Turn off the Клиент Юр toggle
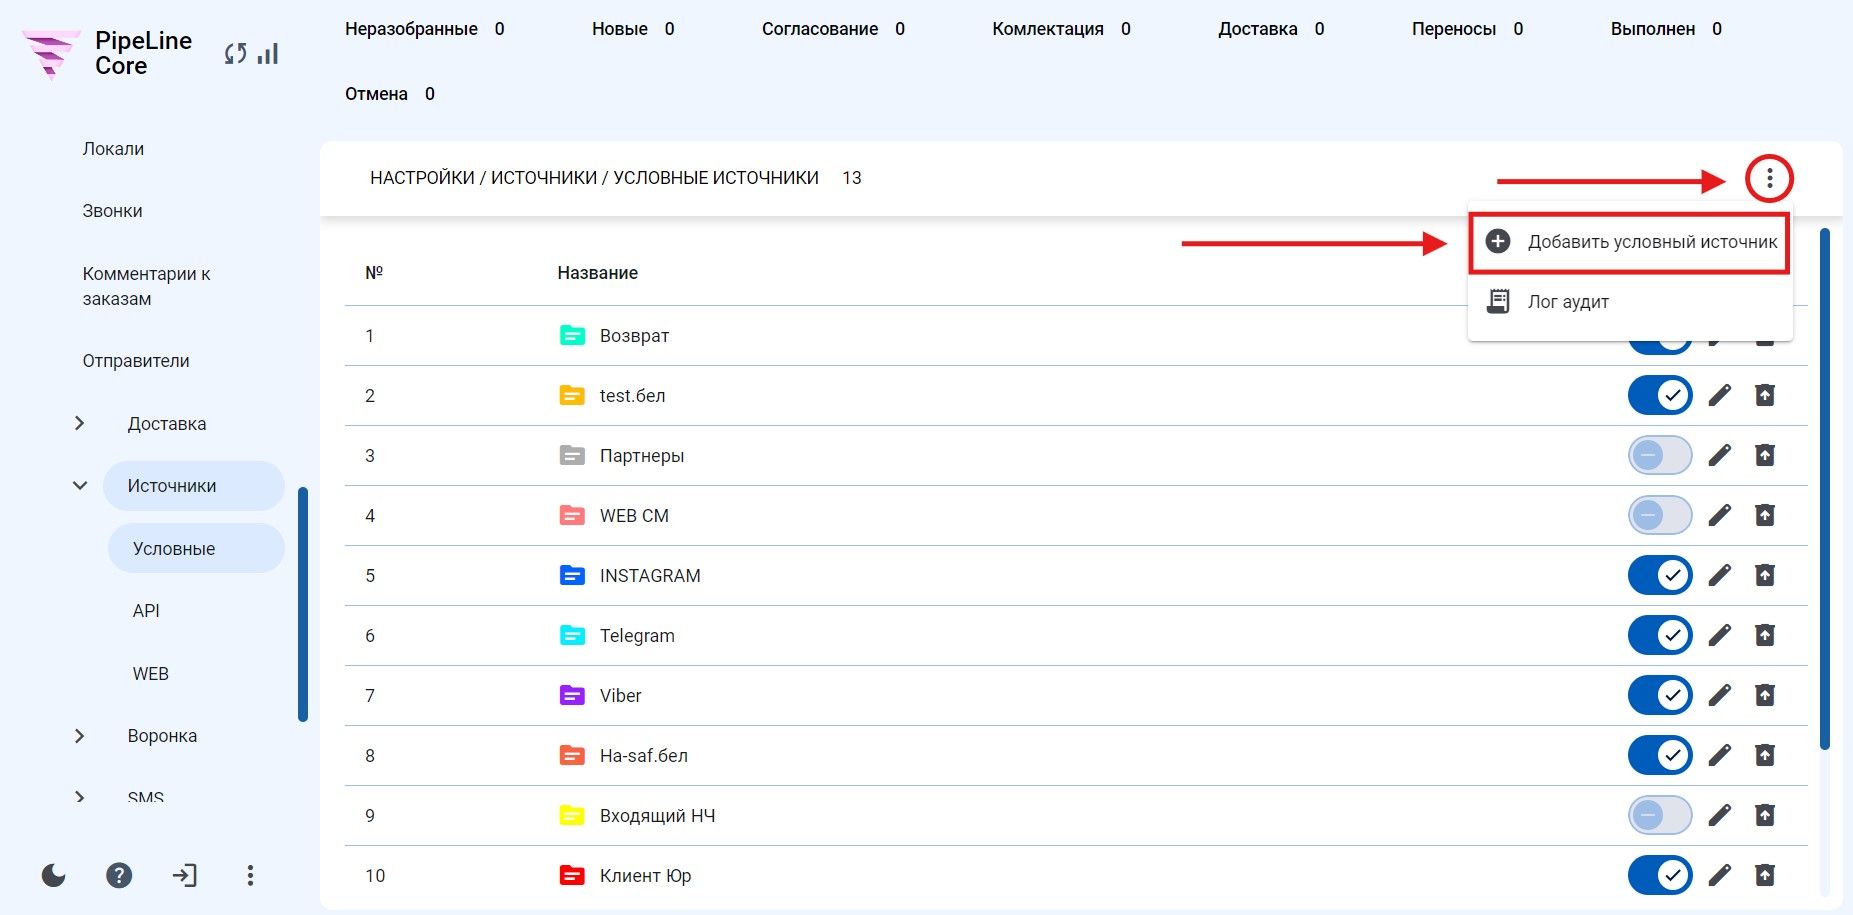The height and width of the screenshot is (915, 1853). click(1660, 876)
